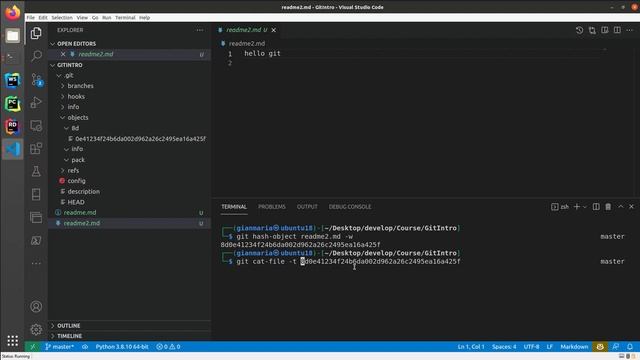Open the Extensions view
Viewport: 640px width, 360px height.
pos(36,148)
